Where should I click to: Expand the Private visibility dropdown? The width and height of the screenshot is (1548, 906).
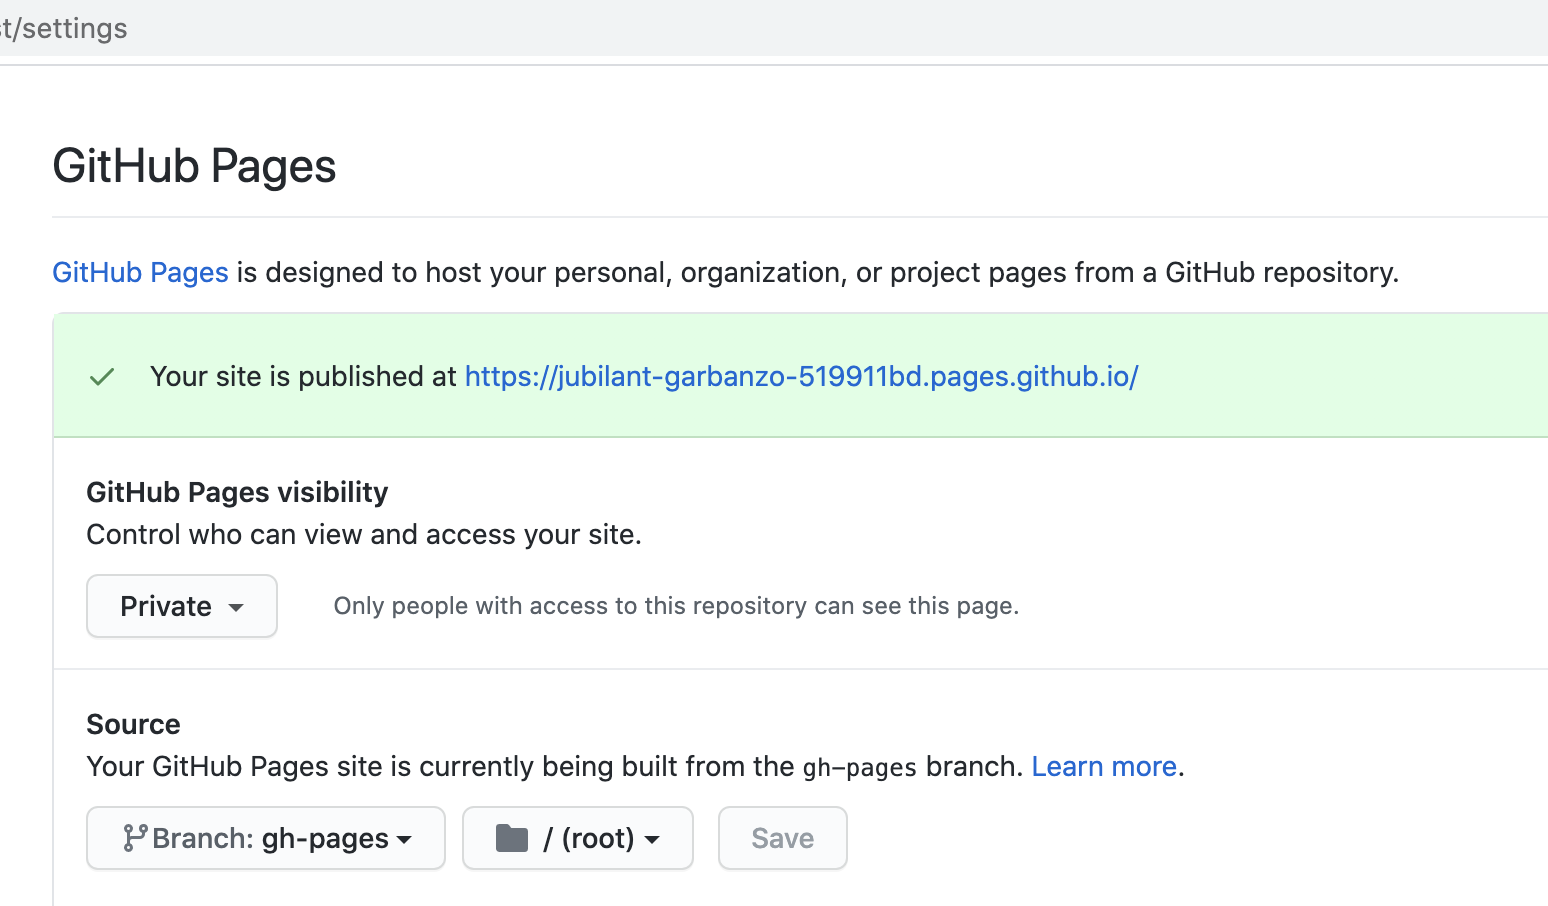coord(182,606)
